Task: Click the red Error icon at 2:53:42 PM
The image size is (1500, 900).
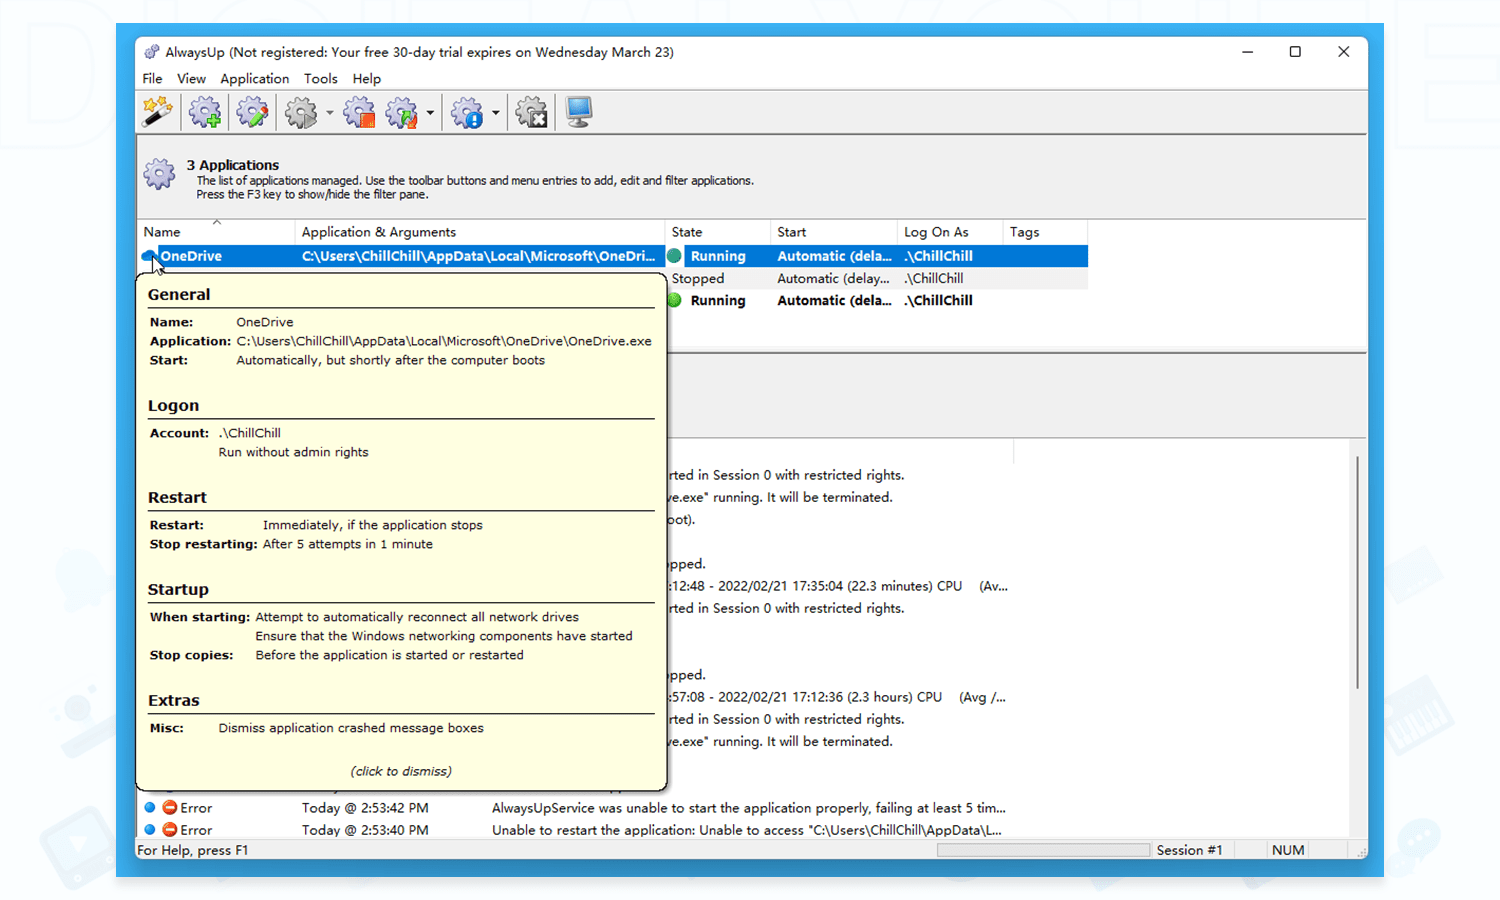Action: pos(170,808)
